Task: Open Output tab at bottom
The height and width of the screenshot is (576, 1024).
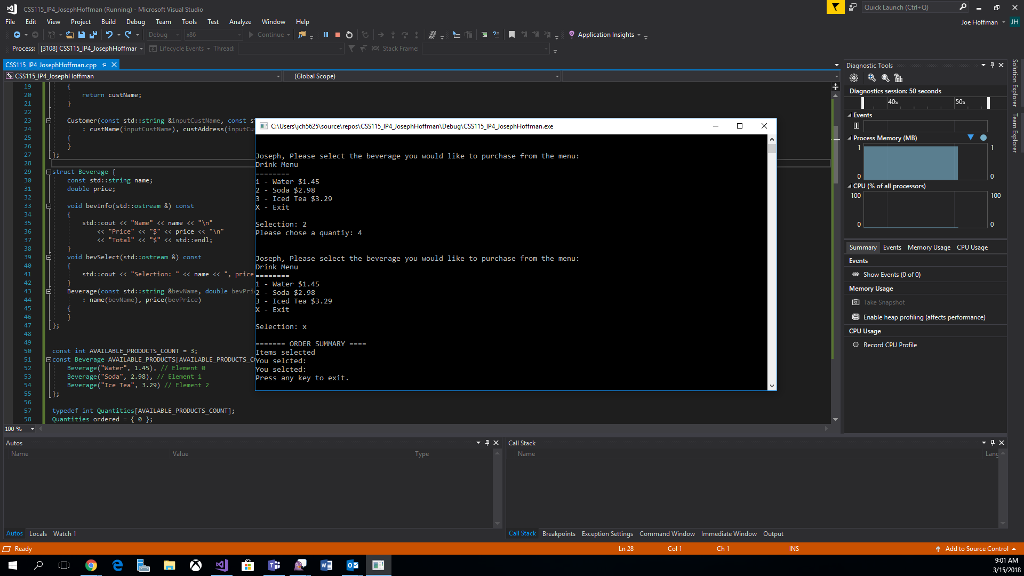Action: point(773,534)
